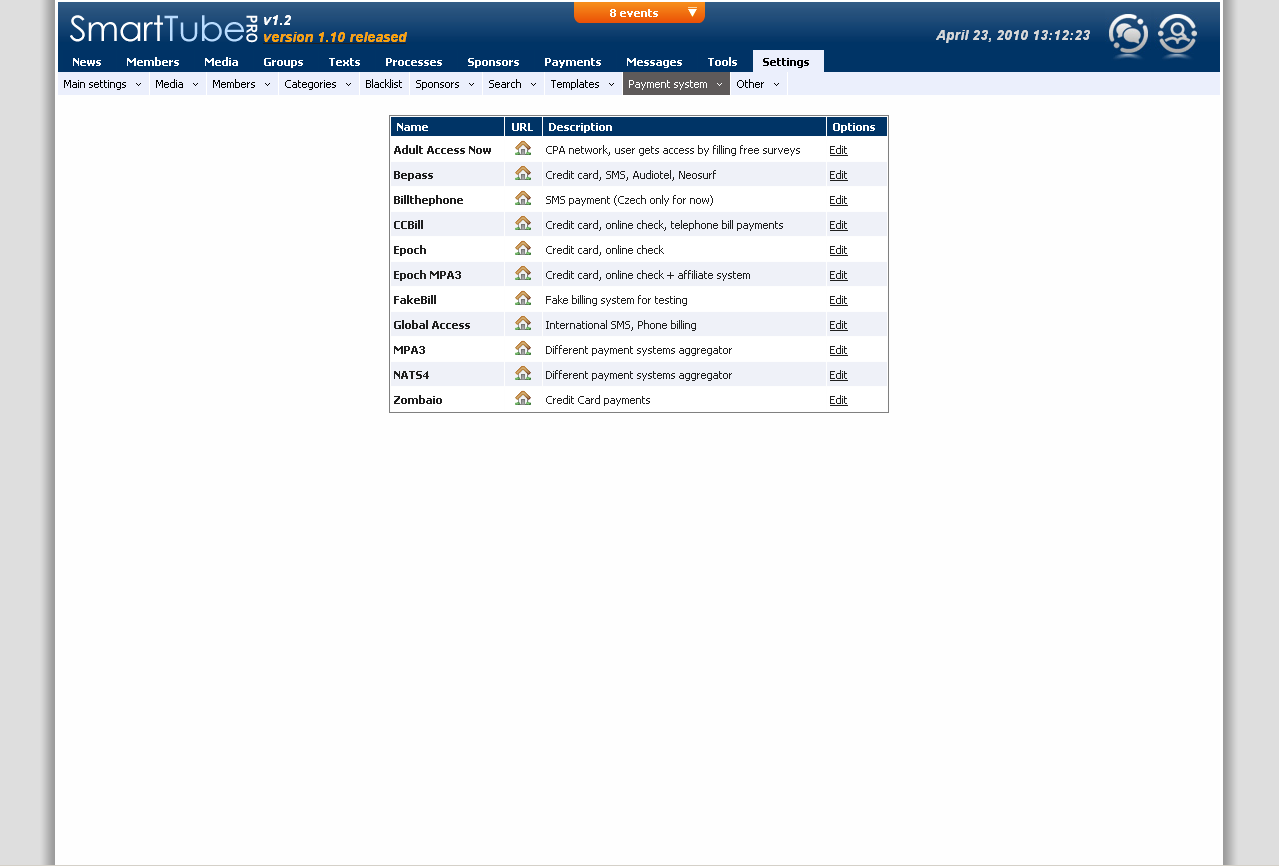Viewport: 1279px width, 866px height.
Task: Go to Tools tab
Action: 722,61
